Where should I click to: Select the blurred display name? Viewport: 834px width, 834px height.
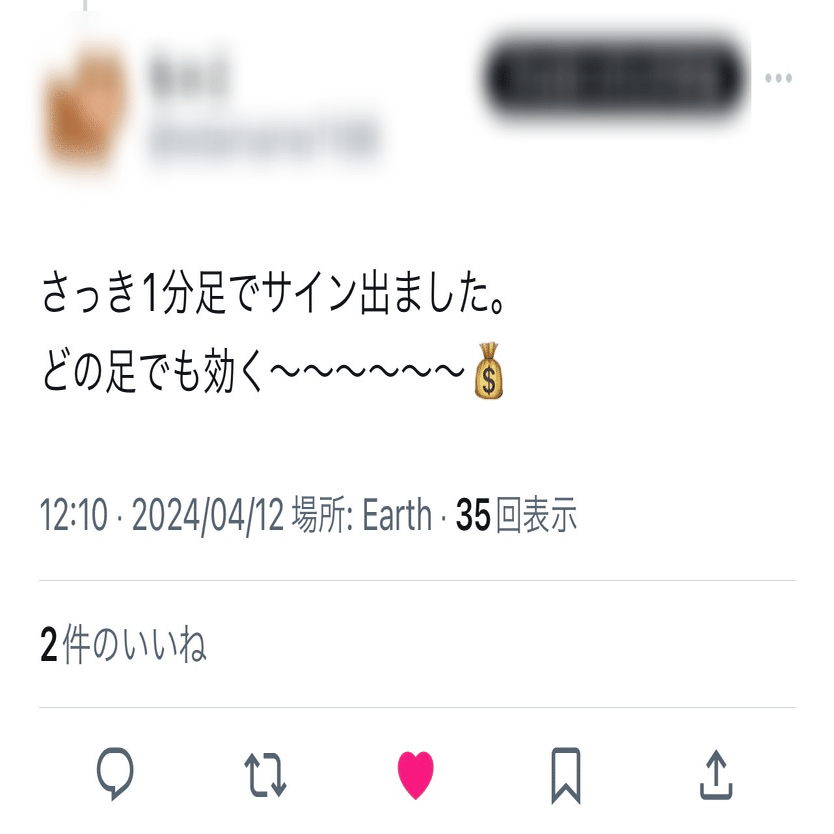coord(189,76)
